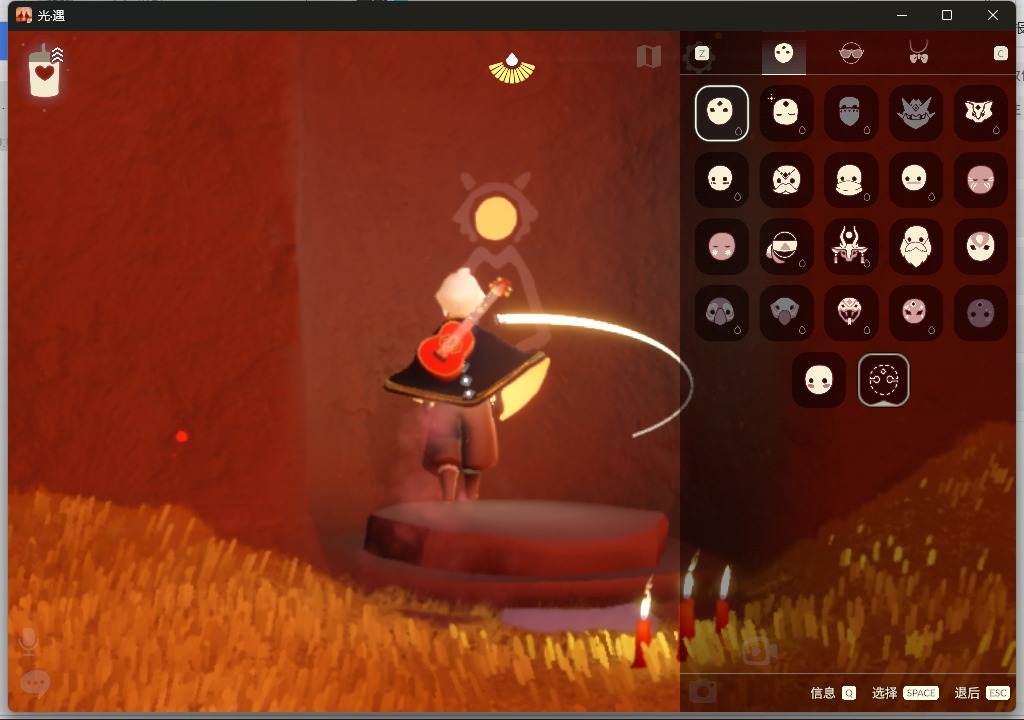1024x720 pixels.
Task: Click the glowing sun spirit icon
Action: pyautogui.click(x=496, y=218)
